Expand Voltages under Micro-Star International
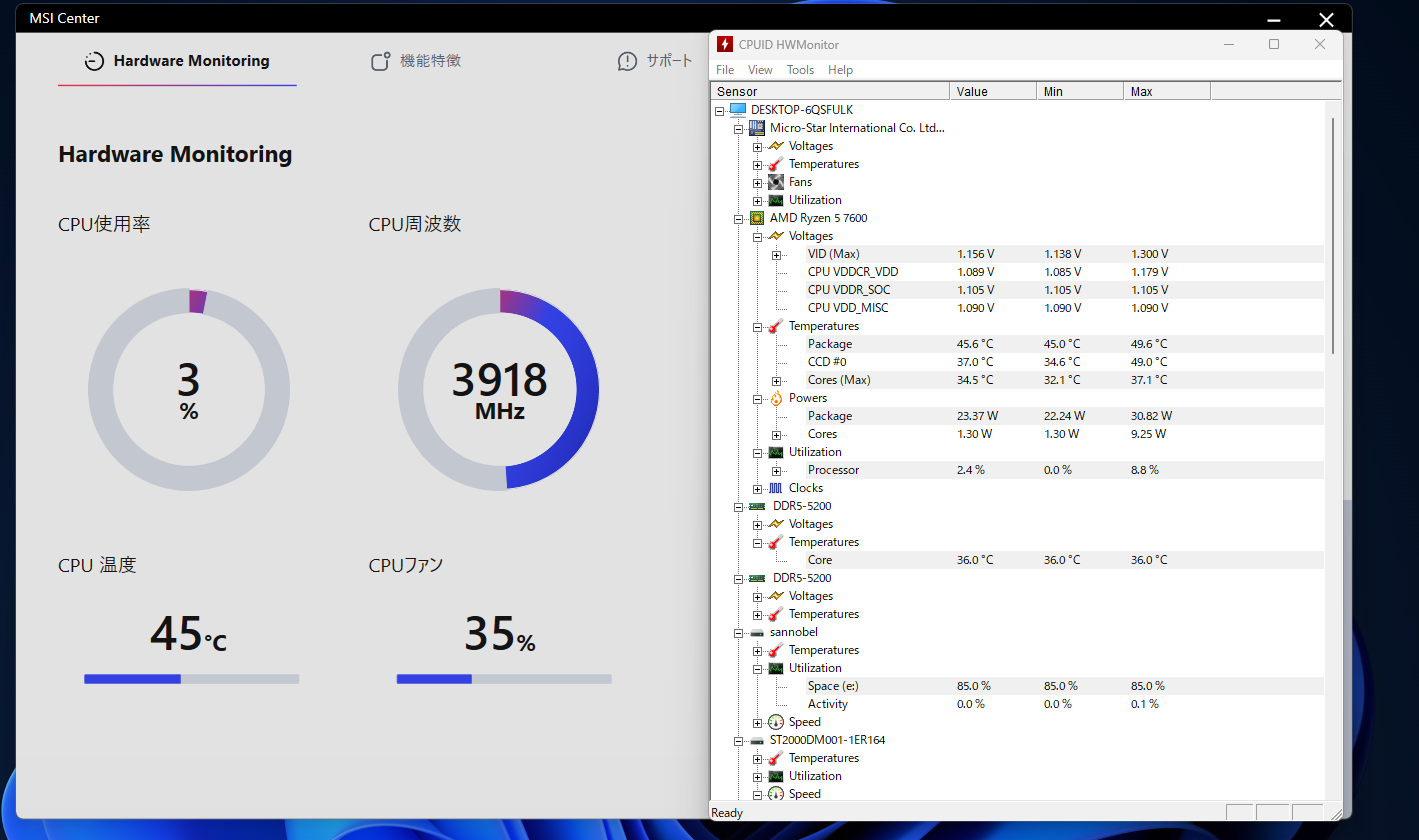Image resolution: width=1419 pixels, height=840 pixels. click(758, 146)
